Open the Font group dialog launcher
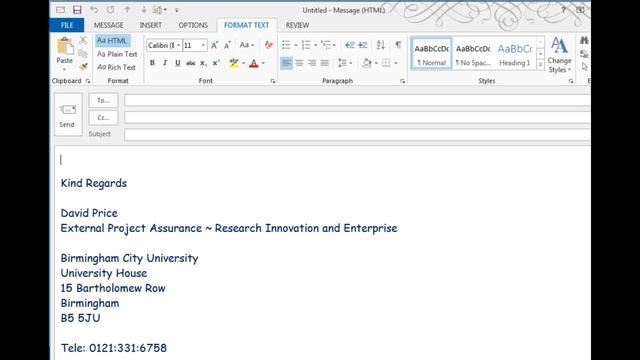The width and height of the screenshot is (640, 360). [273, 81]
